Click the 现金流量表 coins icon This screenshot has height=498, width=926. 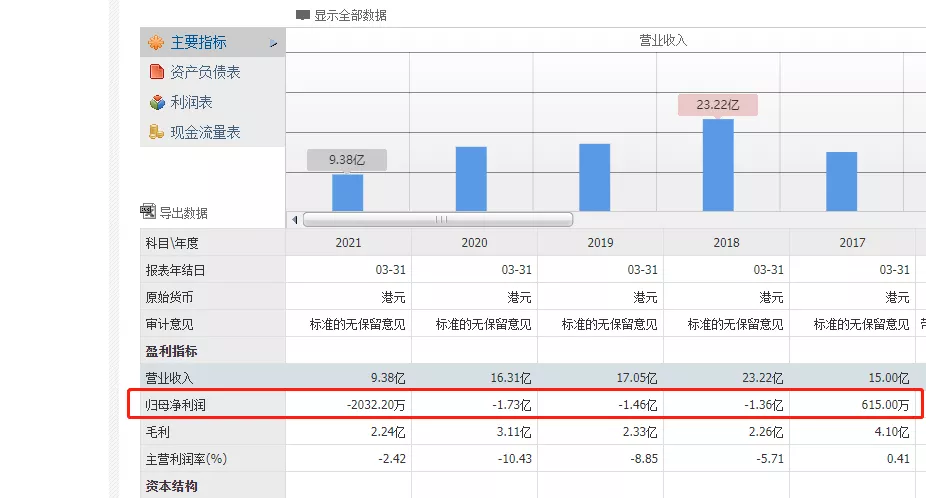click(x=156, y=132)
